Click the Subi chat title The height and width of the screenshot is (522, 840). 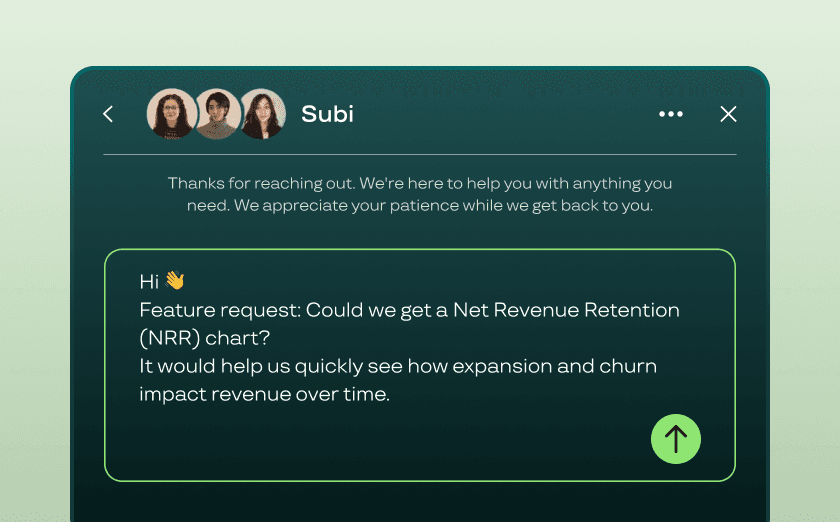(327, 114)
